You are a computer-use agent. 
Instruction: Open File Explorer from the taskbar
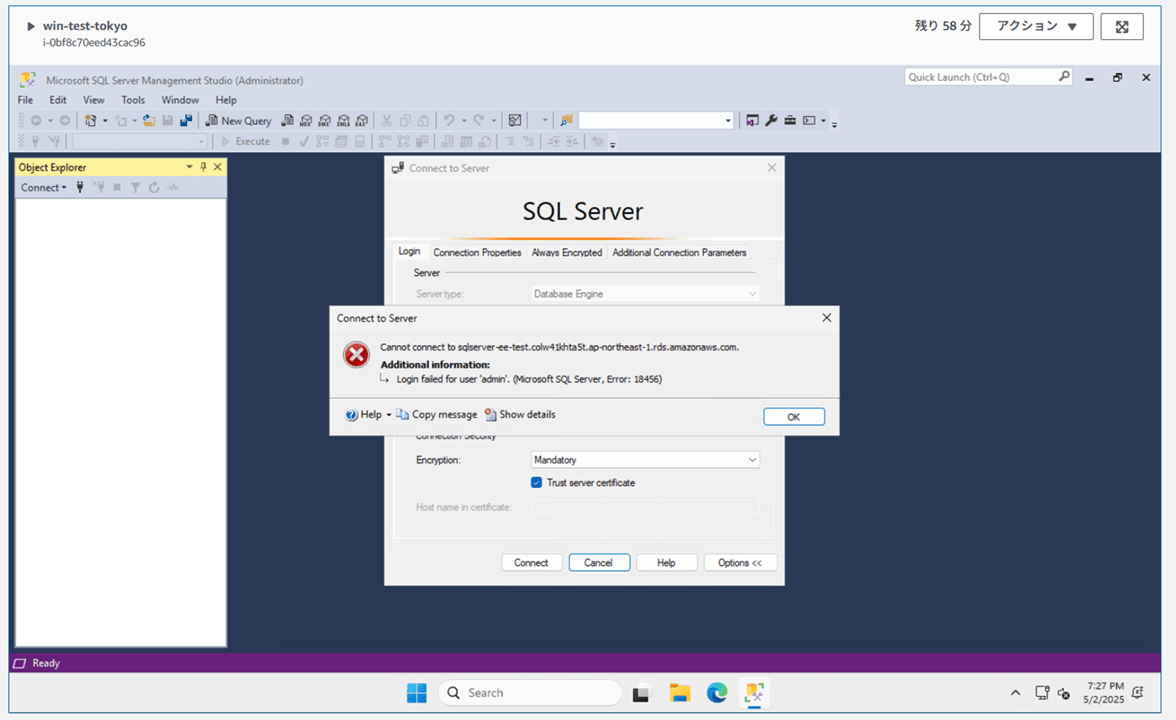tap(680, 693)
